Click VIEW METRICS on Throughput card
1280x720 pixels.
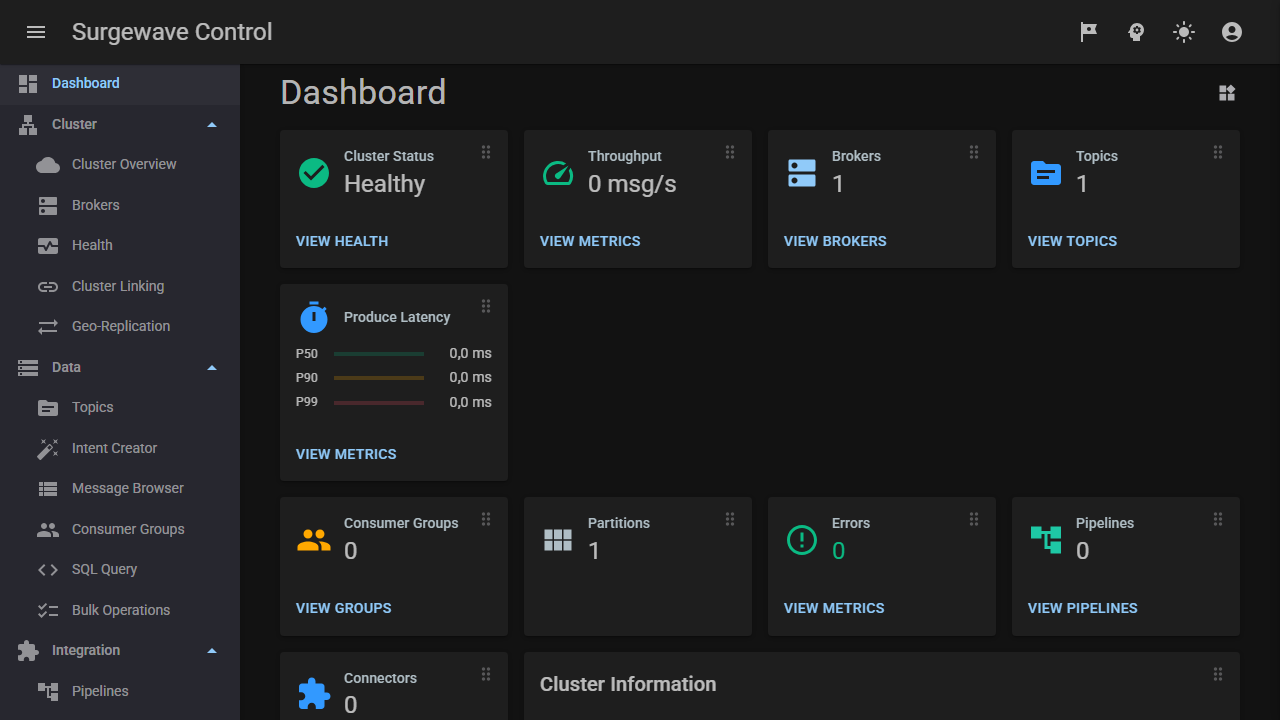point(590,241)
